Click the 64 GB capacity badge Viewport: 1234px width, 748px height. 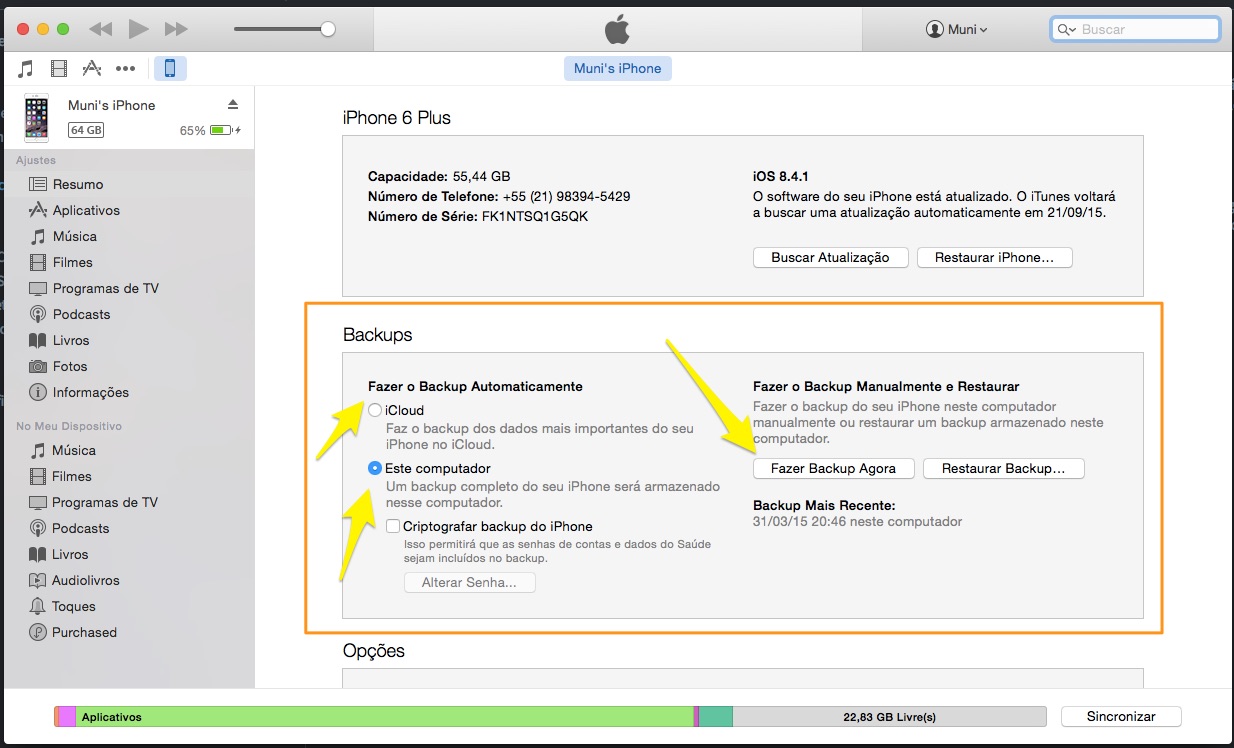pyautogui.click(x=86, y=130)
